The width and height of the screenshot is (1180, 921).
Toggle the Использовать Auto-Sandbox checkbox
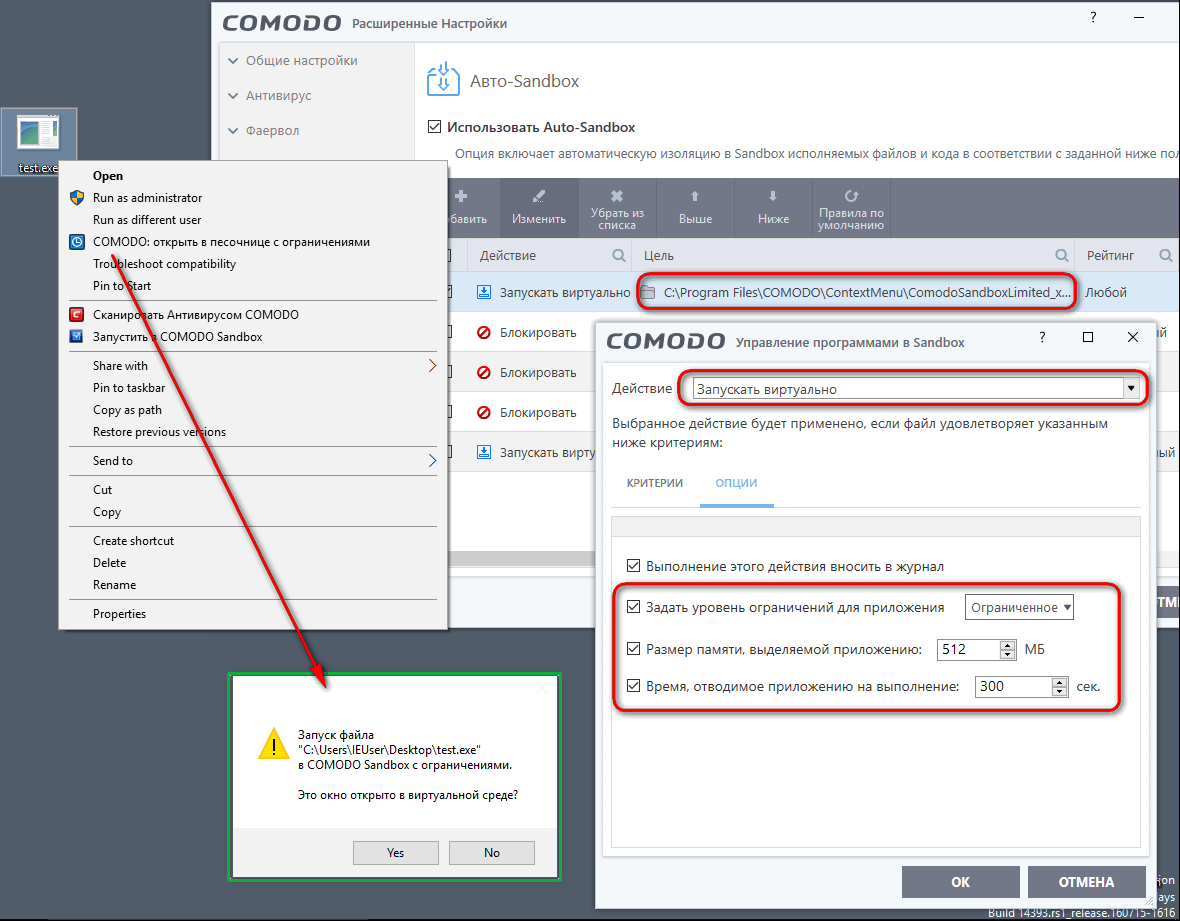coord(434,126)
